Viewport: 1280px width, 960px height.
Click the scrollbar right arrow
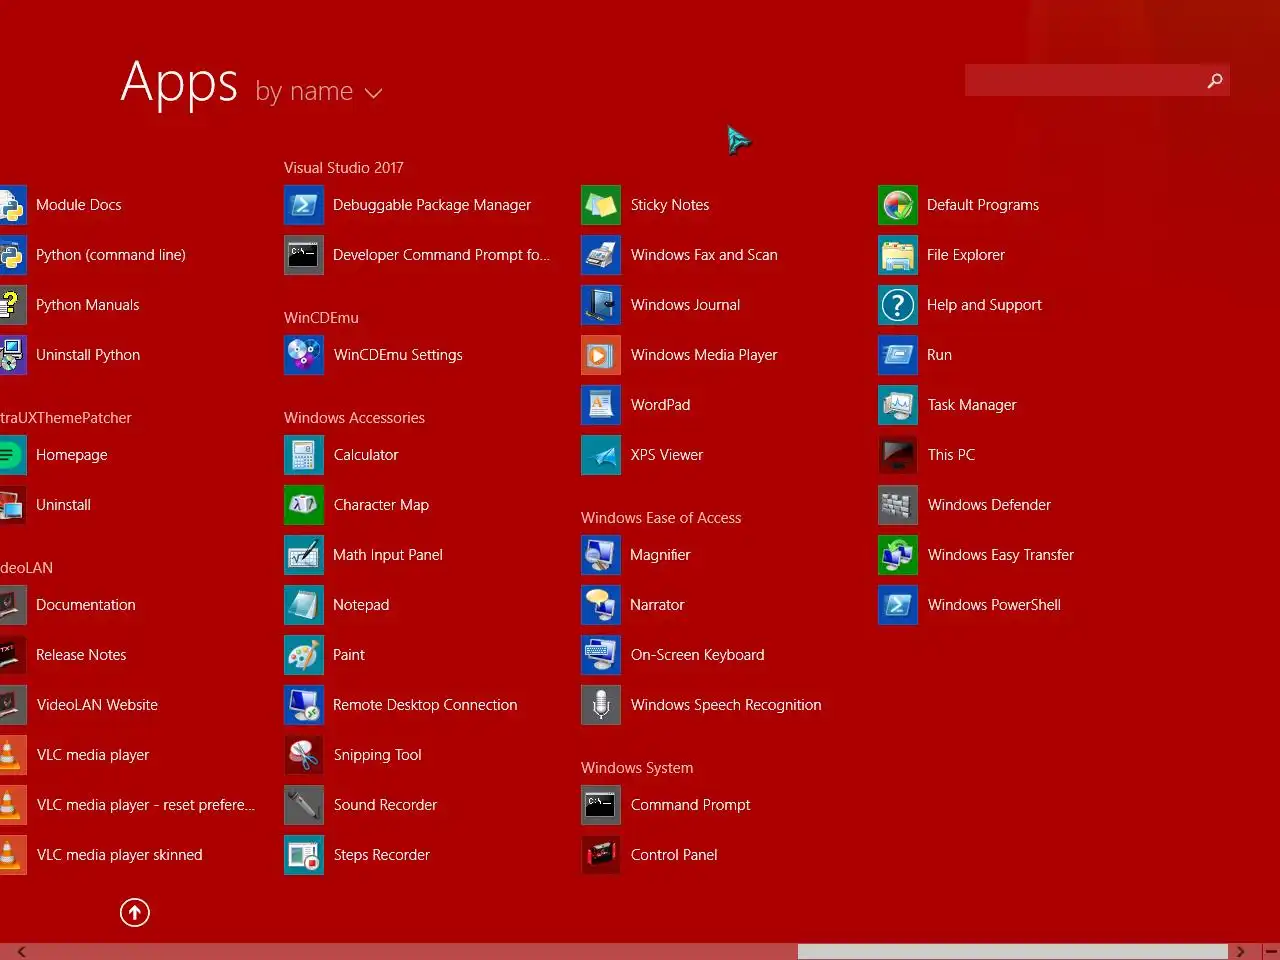pyautogui.click(x=1240, y=952)
